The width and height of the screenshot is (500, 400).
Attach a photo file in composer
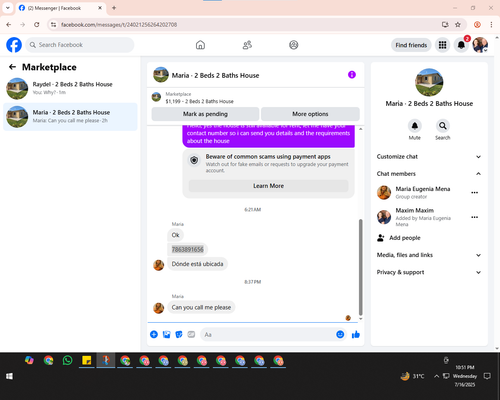pos(166,334)
